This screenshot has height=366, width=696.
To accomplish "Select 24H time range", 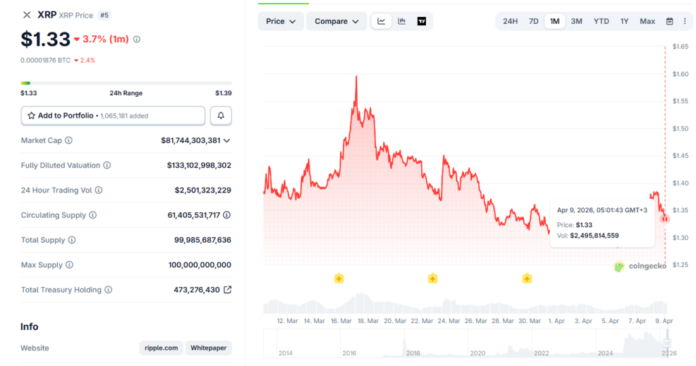I will [x=510, y=21].
